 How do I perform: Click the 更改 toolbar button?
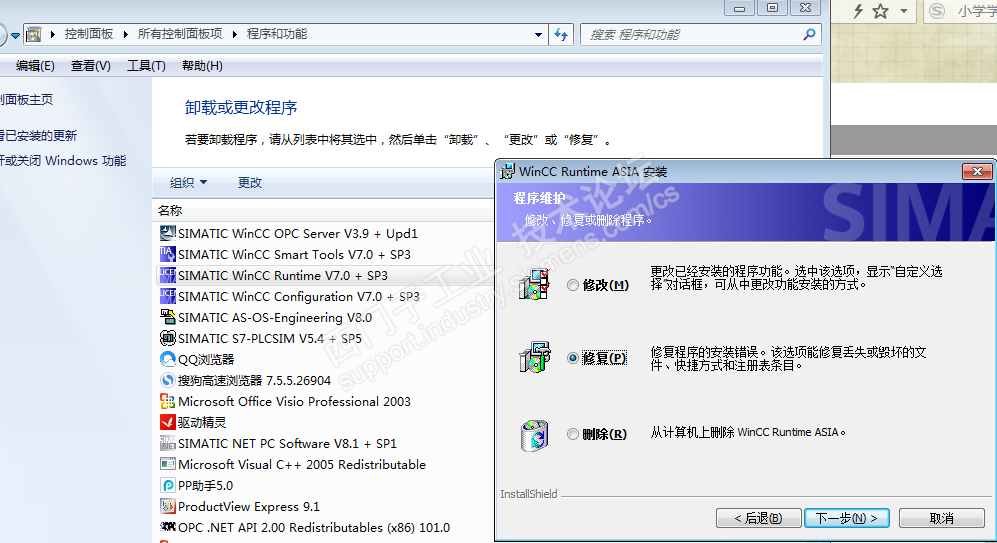point(250,182)
